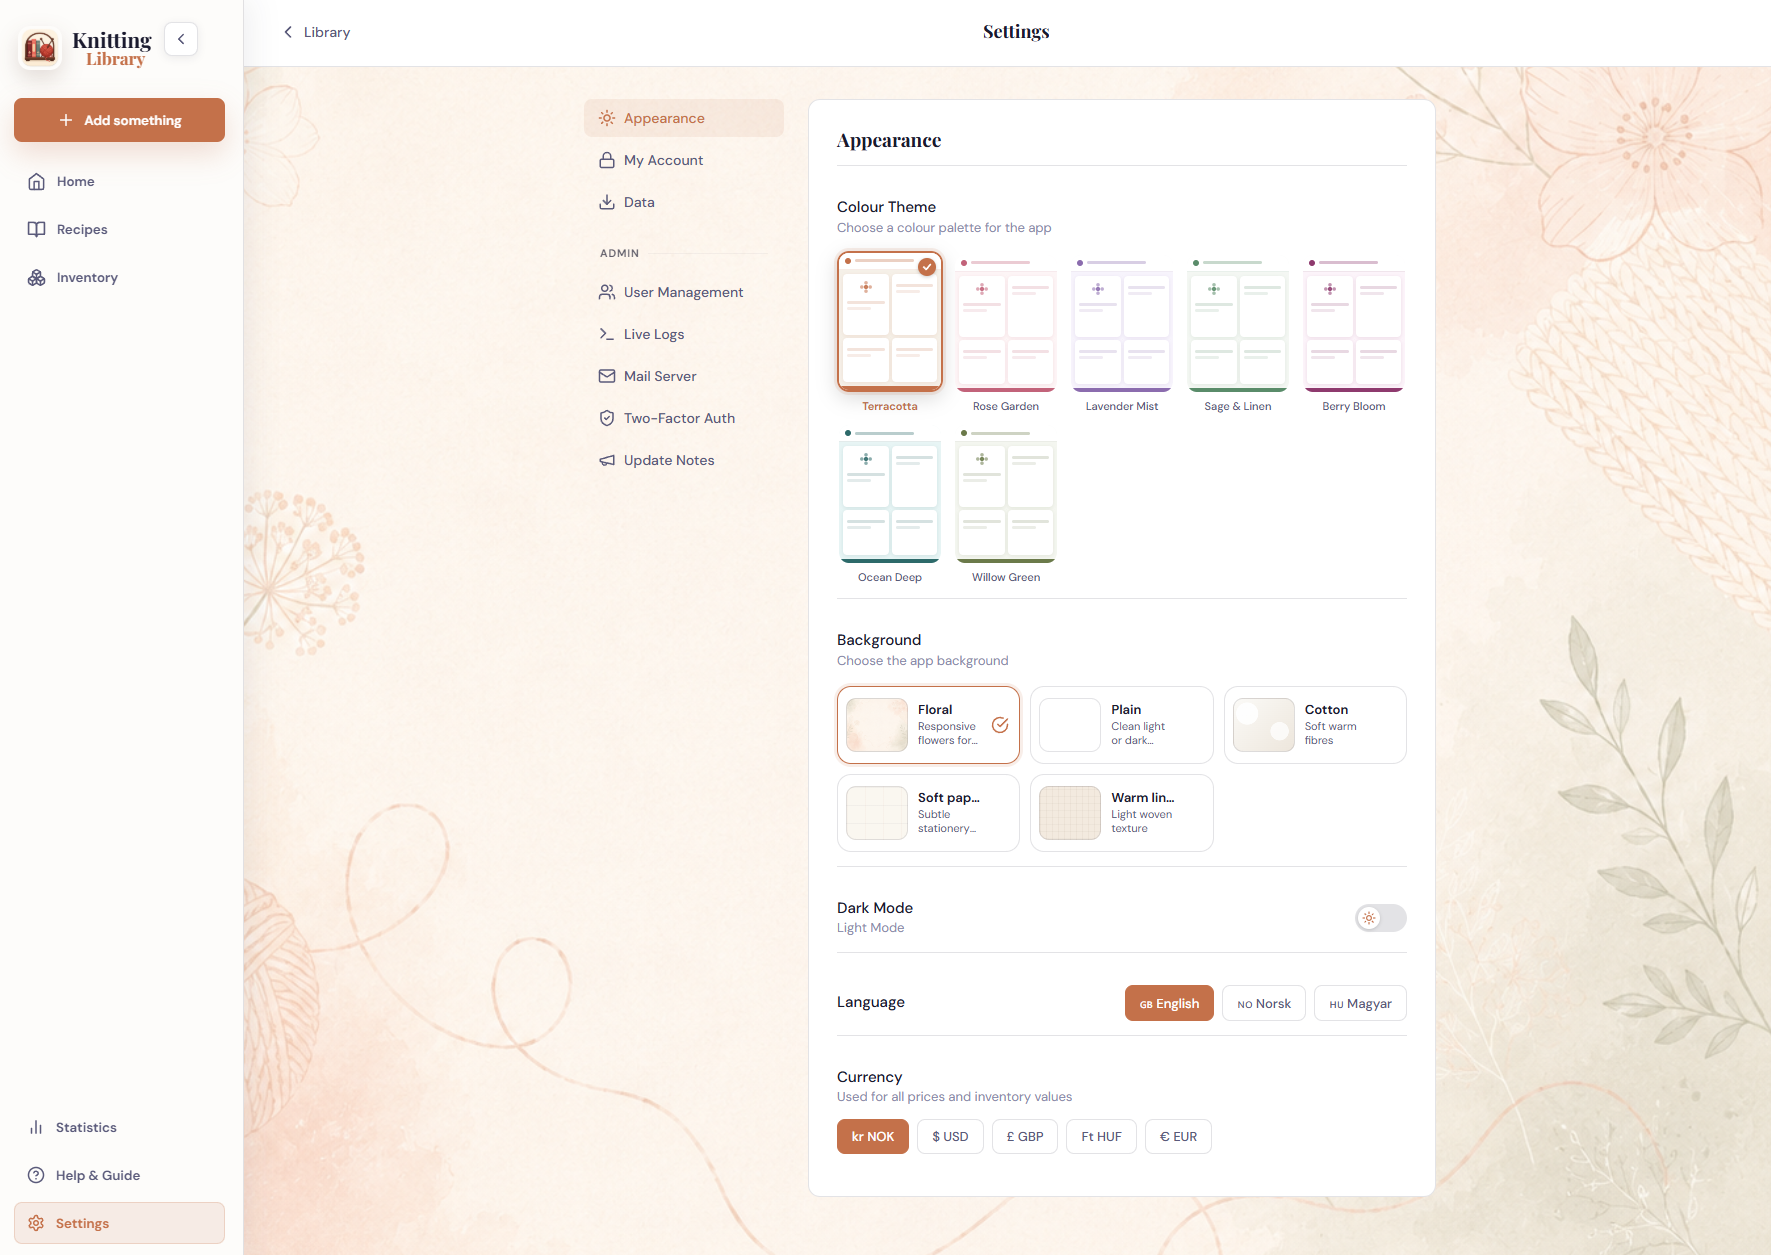Viewport: 1771px width, 1255px height.
Task: Click the Home house icon
Action: pos(37,181)
